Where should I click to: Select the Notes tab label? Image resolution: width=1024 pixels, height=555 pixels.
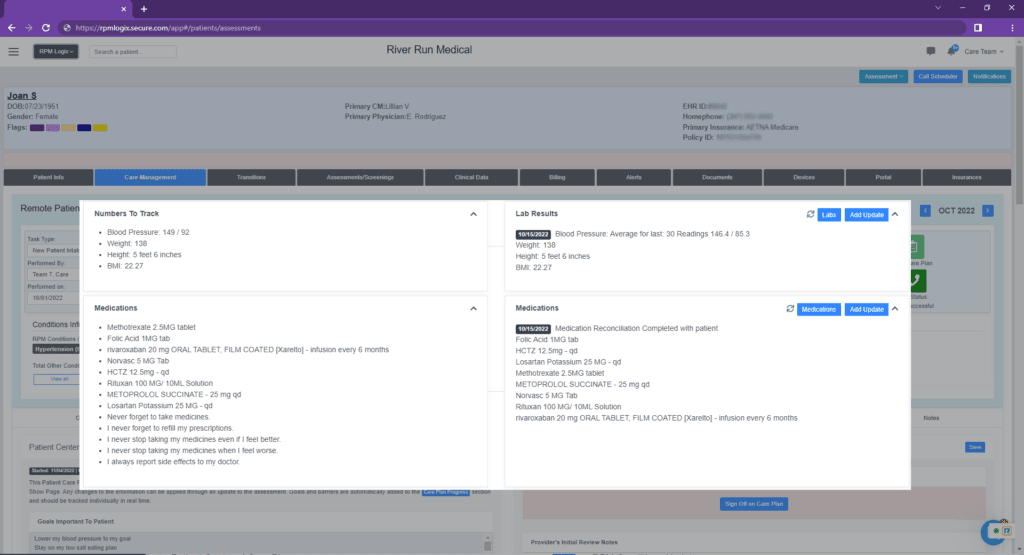(x=931, y=418)
